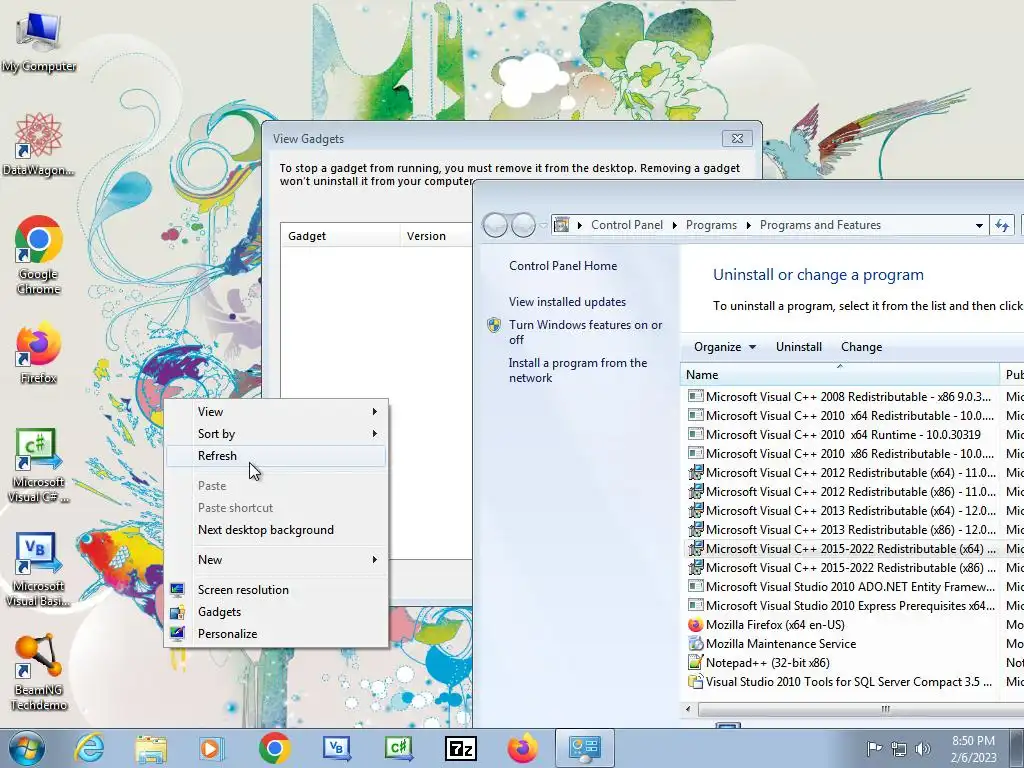Open the Organize dropdown

point(725,347)
